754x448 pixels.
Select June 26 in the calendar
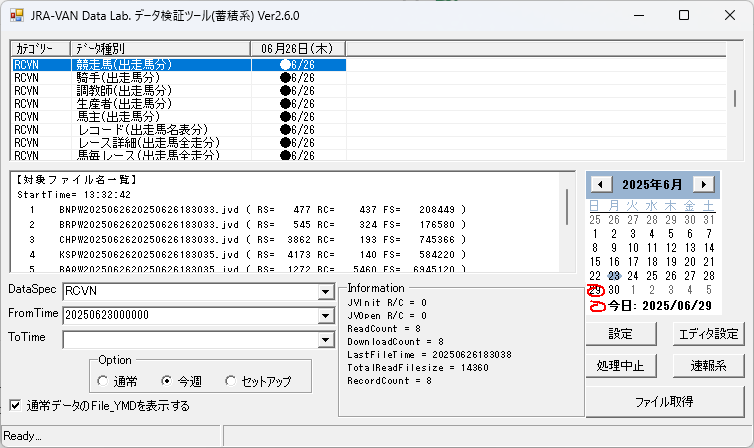(x=671, y=276)
